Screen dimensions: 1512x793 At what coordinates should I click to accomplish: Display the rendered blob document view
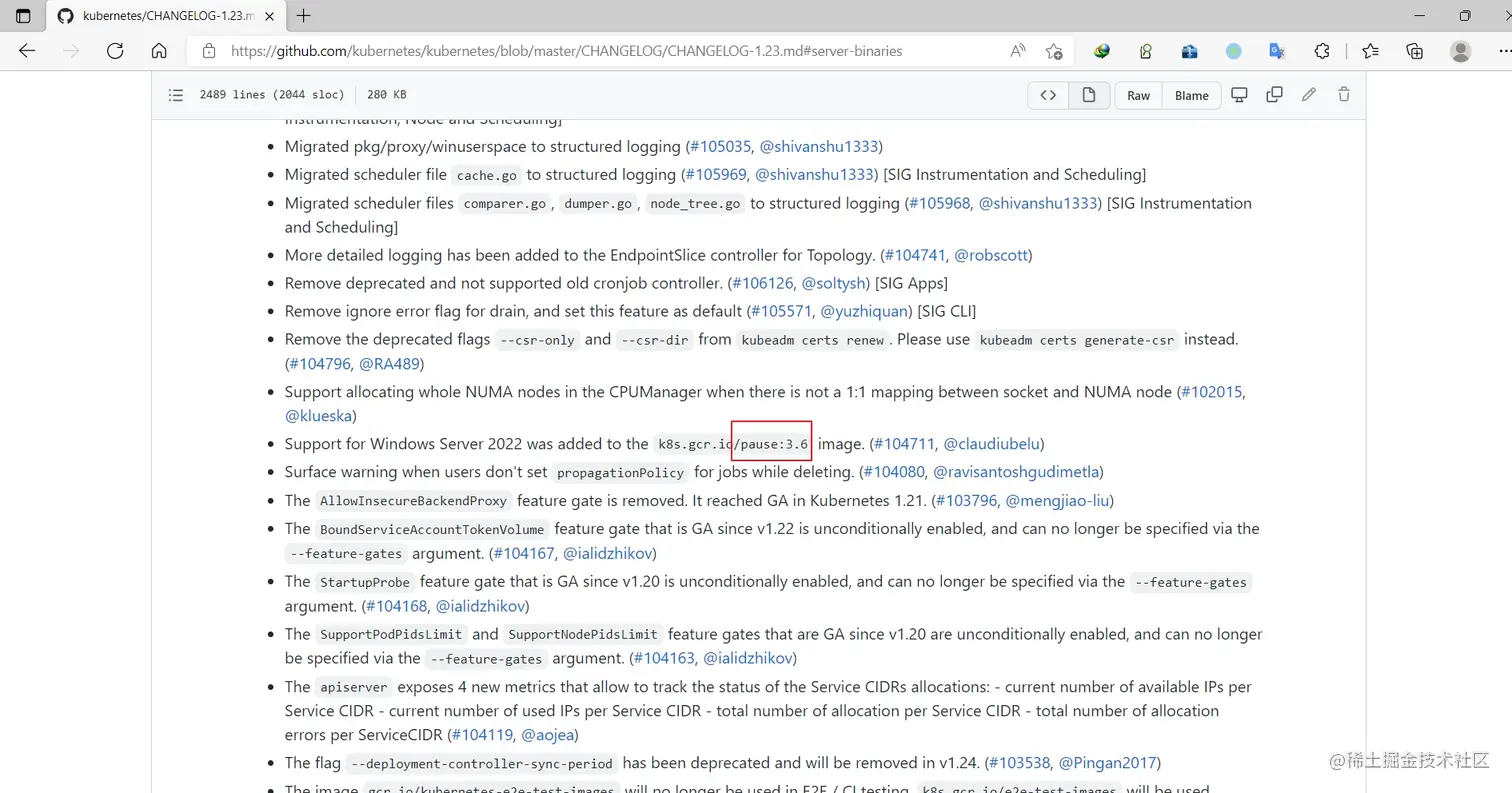(1088, 95)
